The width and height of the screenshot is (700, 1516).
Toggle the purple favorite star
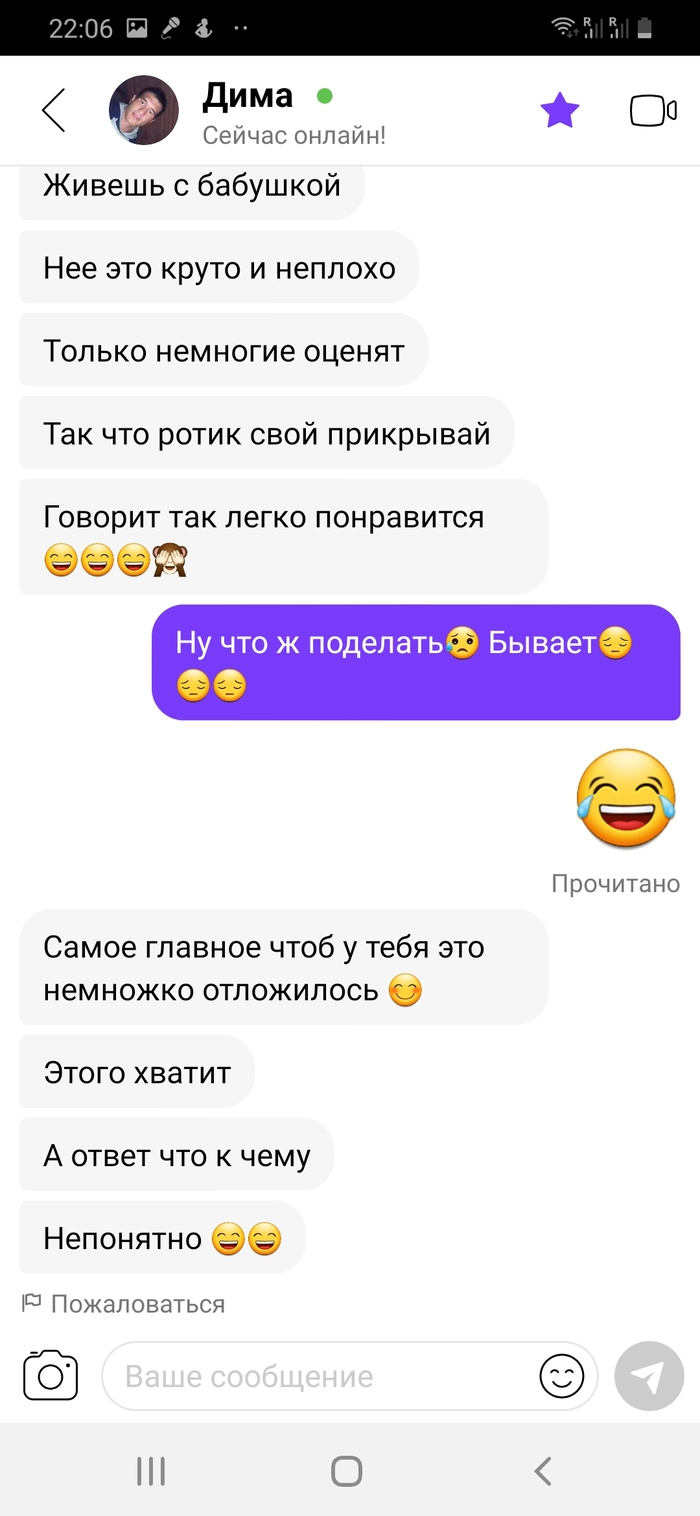pos(560,110)
